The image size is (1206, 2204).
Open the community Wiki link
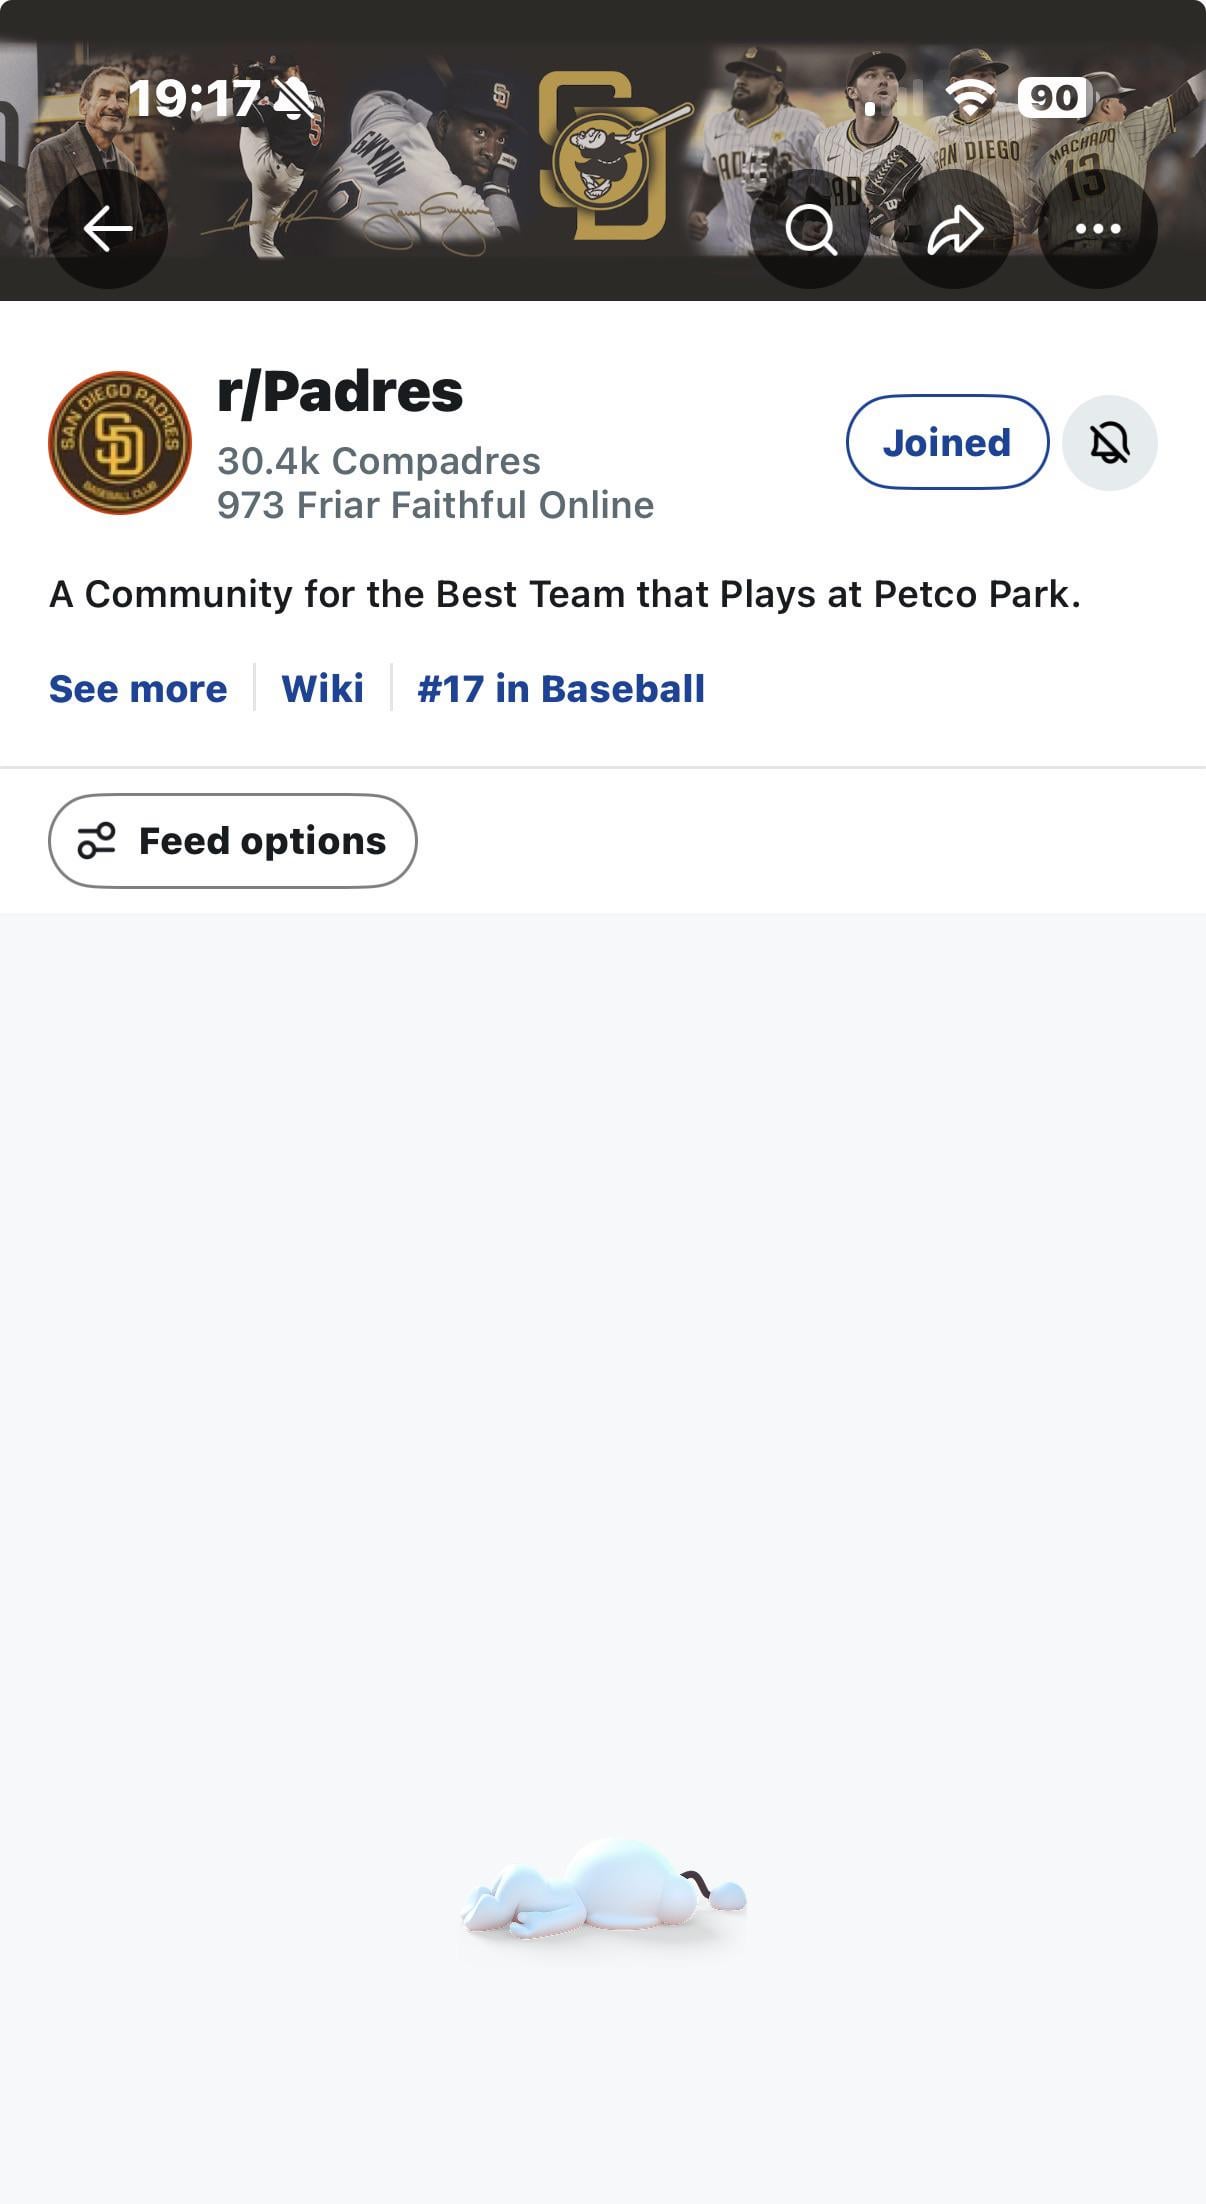point(322,689)
